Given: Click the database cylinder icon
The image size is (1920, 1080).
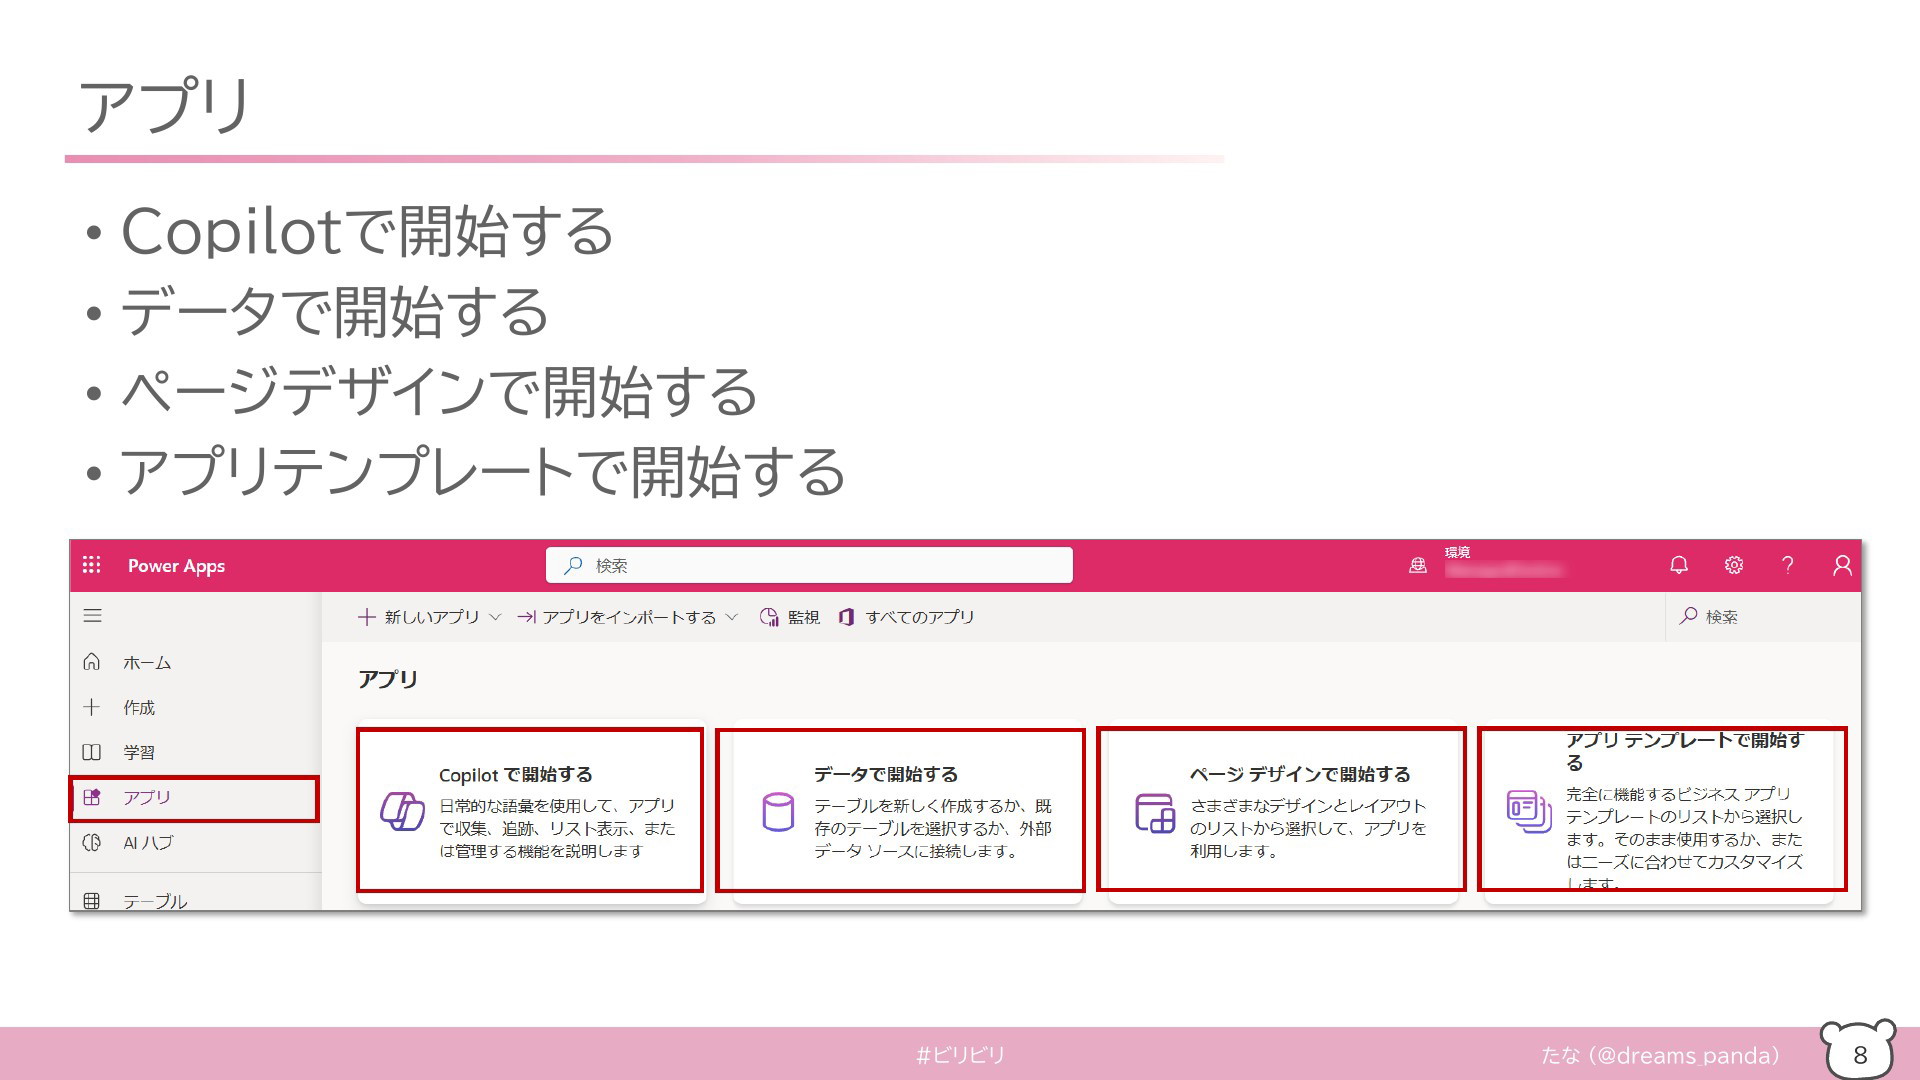Looking at the screenshot, I should click(x=778, y=812).
